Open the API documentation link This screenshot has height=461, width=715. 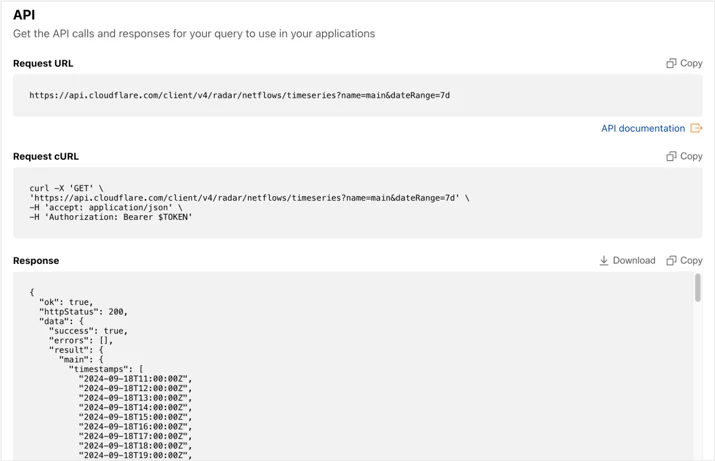643,128
